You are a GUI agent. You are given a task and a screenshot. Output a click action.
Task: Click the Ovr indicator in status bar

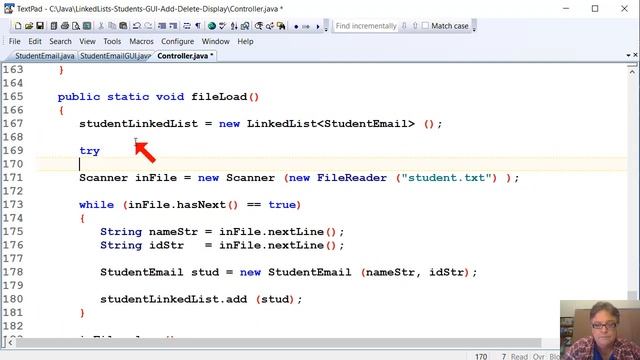coord(538,356)
